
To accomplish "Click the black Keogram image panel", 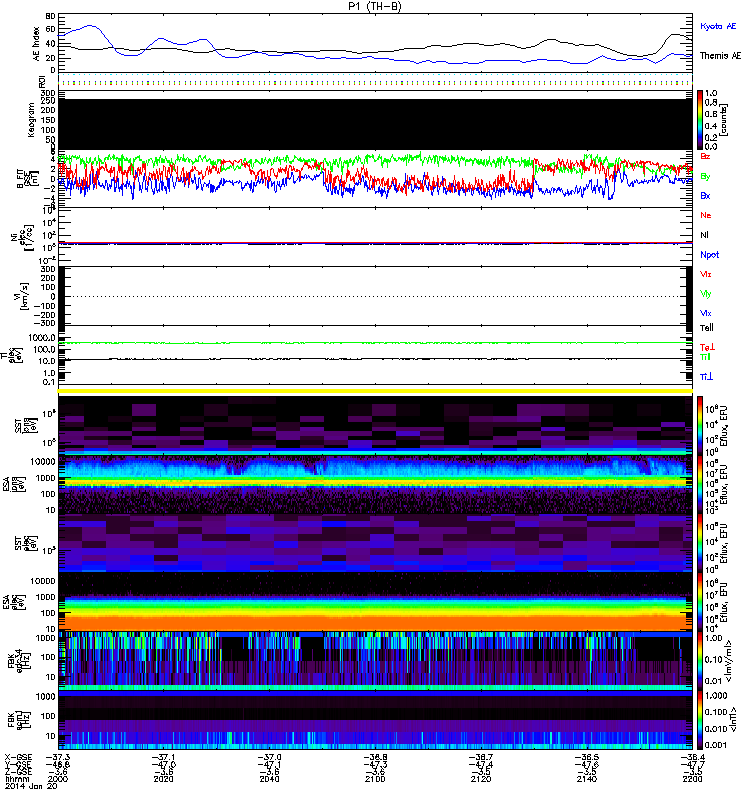I will [375, 124].
